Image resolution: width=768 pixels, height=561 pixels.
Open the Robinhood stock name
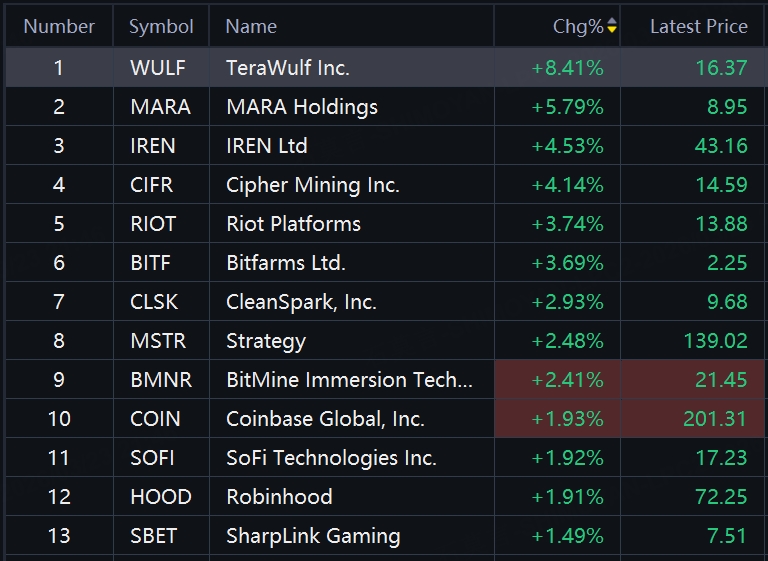pos(279,497)
